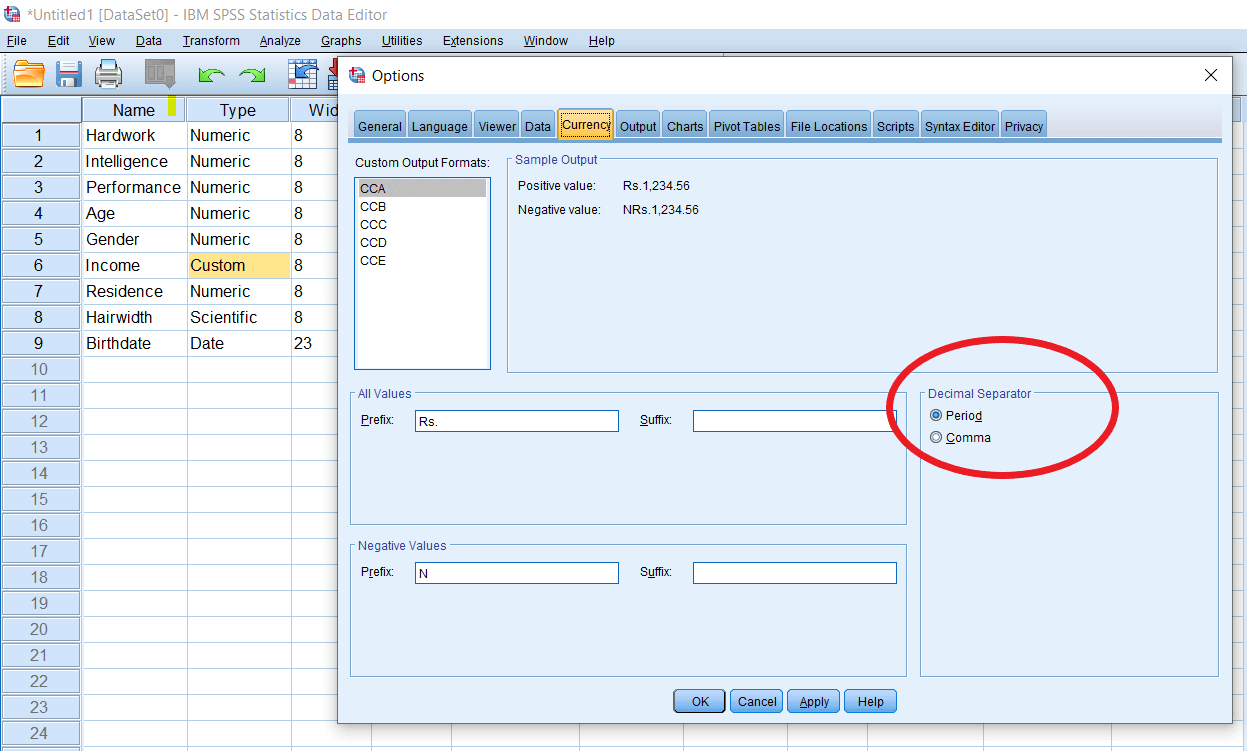Click the Negative Values Suffix field
This screenshot has height=751, width=1247.
tap(794, 573)
